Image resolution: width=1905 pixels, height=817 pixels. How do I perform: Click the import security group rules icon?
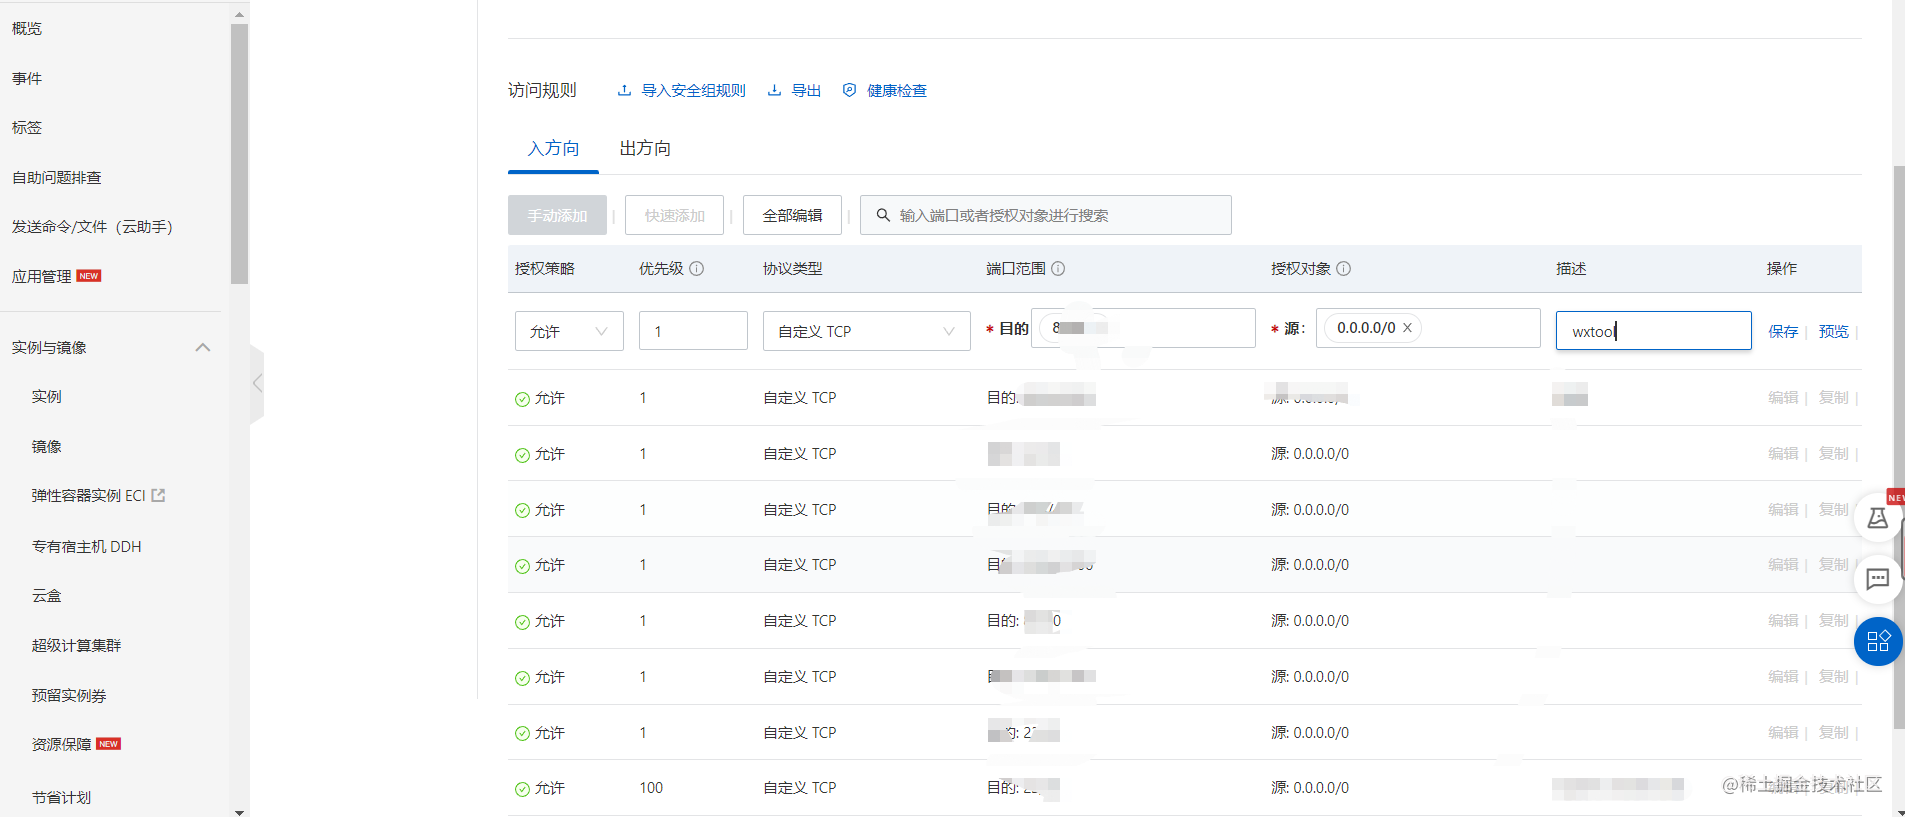click(x=624, y=90)
